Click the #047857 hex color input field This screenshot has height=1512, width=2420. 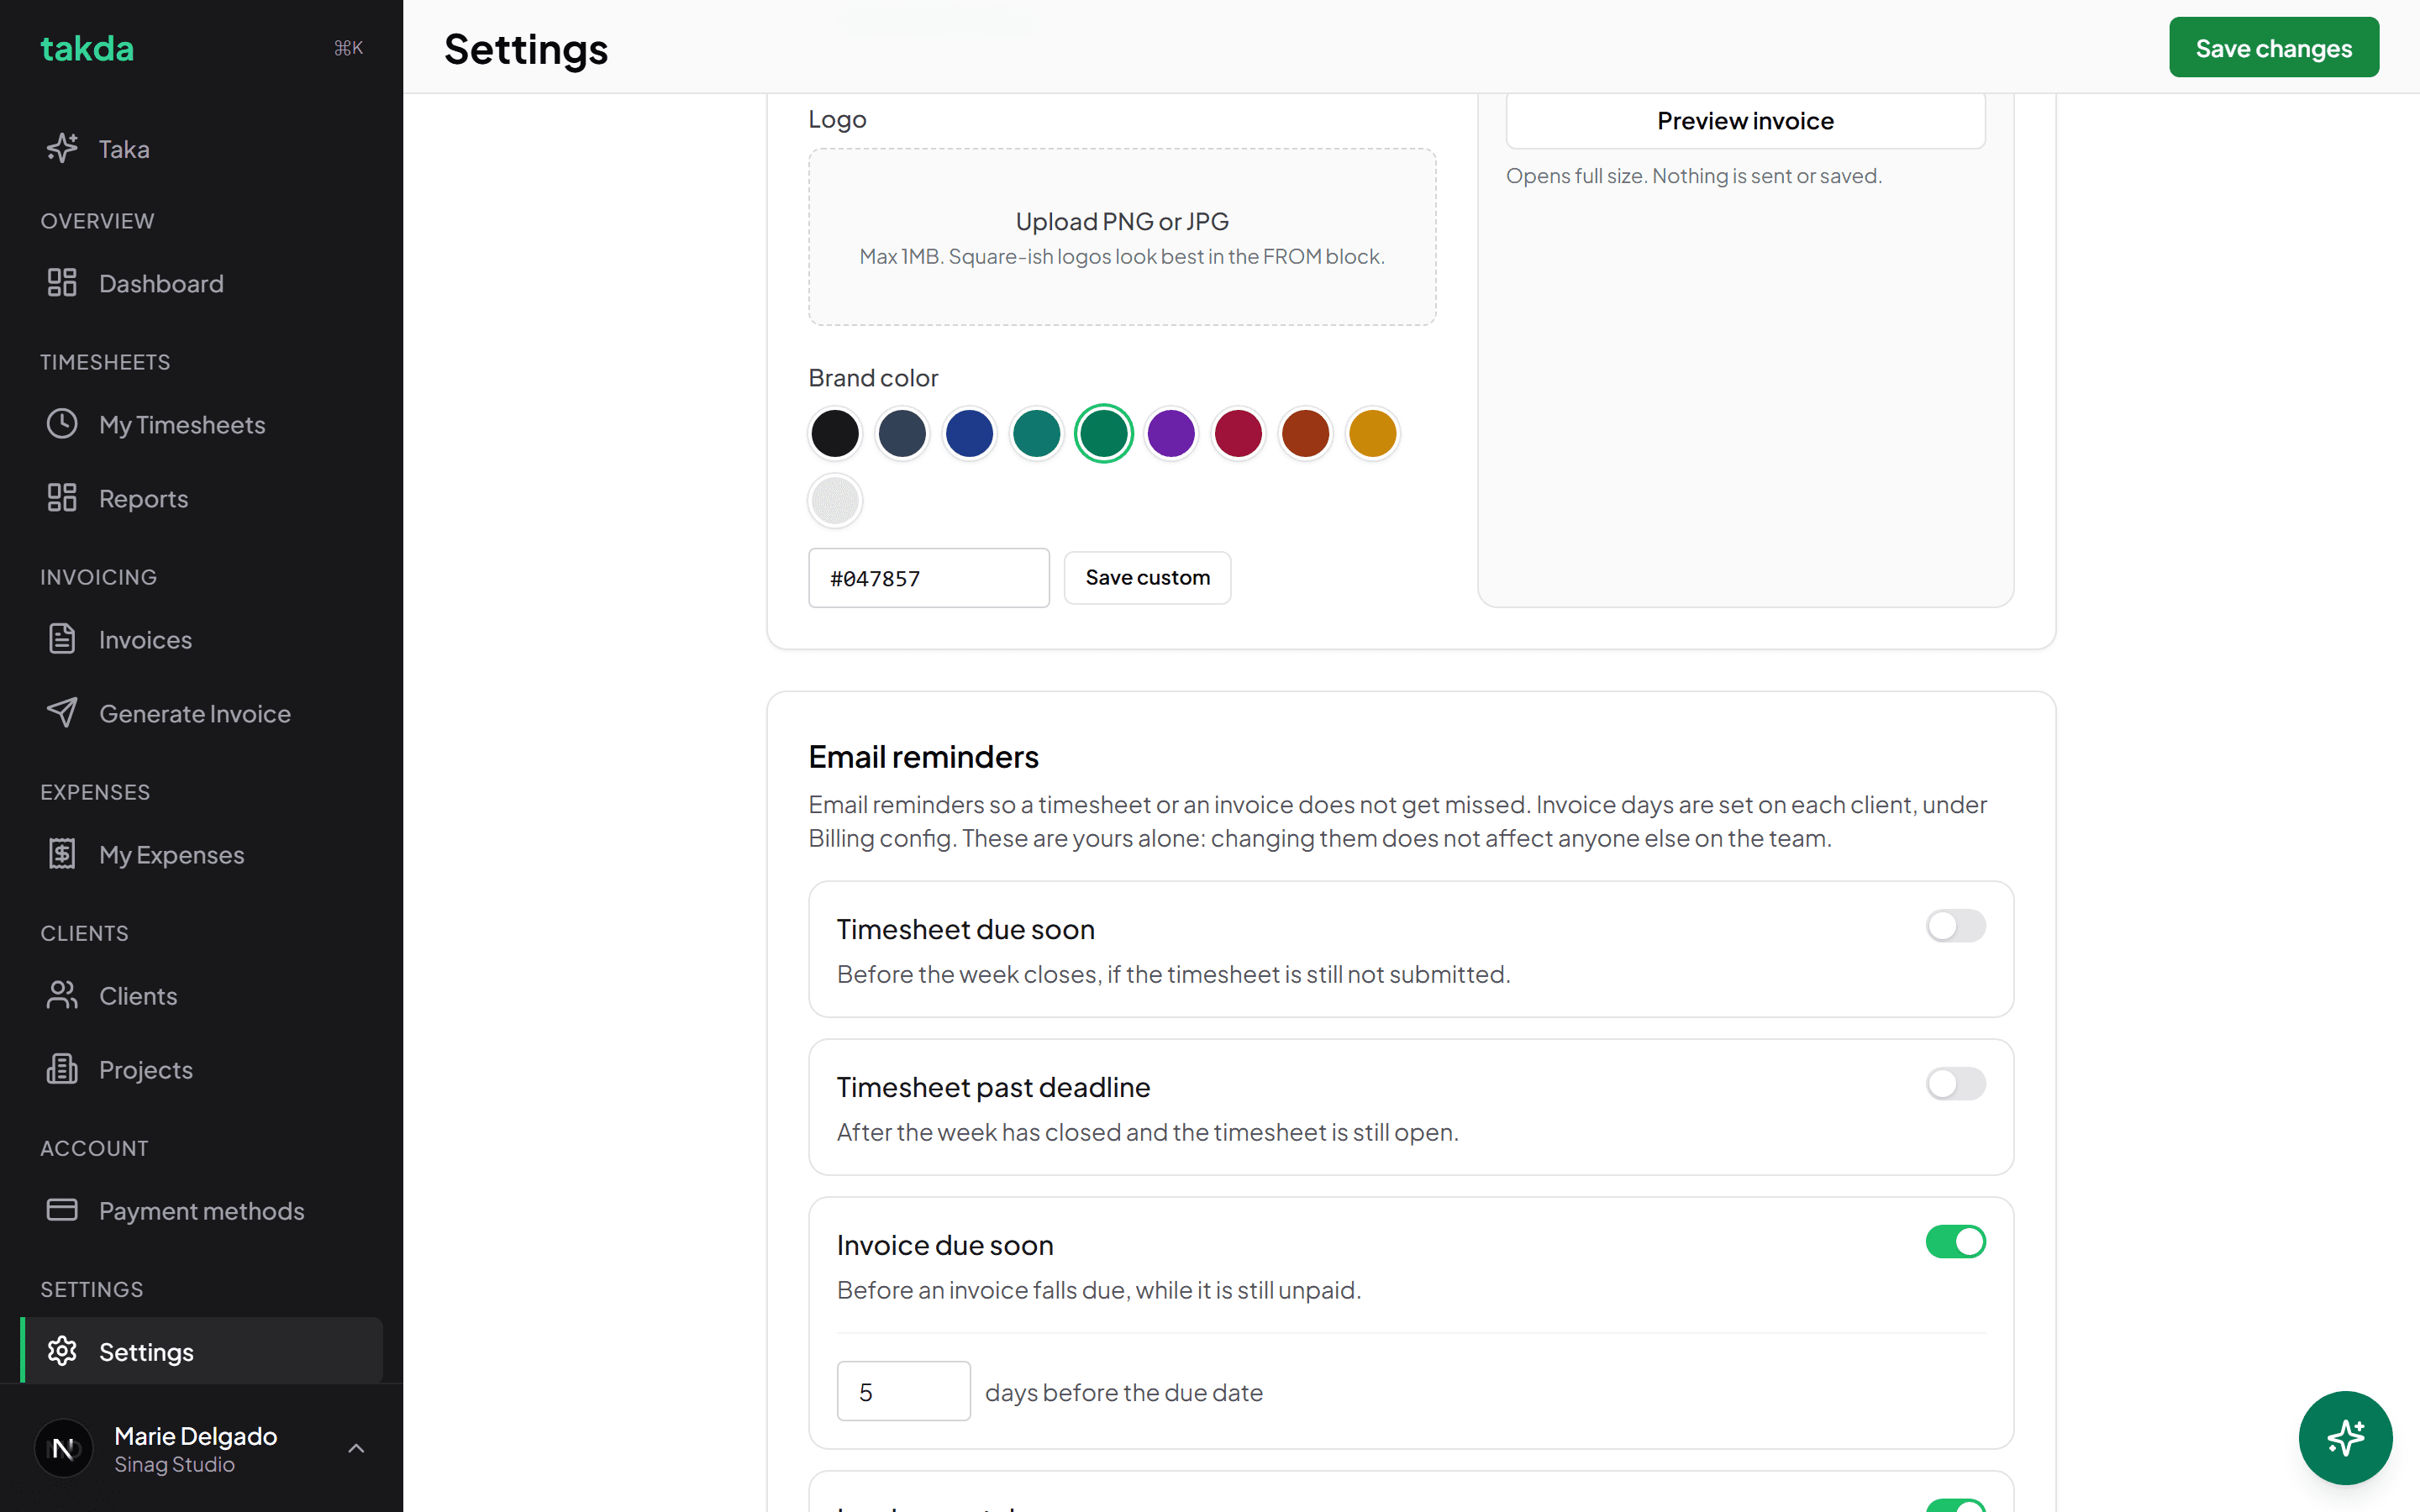click(x=929, y=578)
